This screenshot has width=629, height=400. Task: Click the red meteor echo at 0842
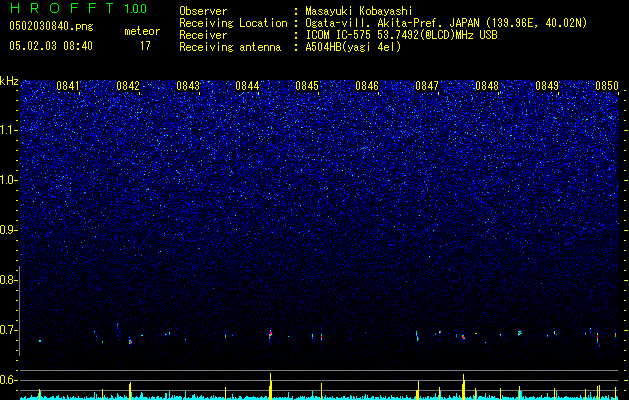tap(130, 342)
